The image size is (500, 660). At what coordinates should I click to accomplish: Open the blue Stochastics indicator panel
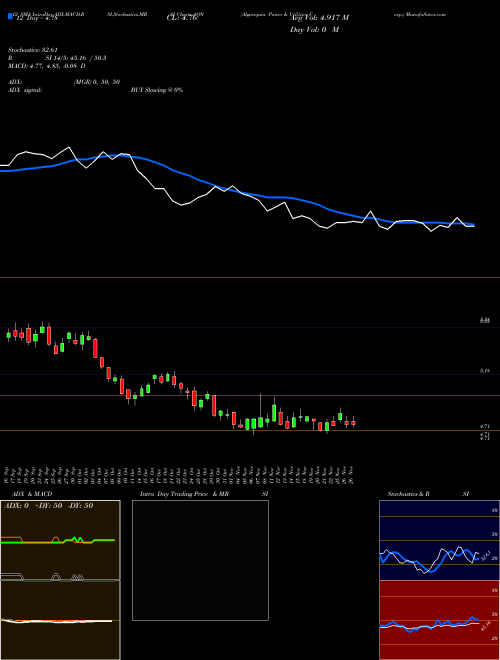tap(439, 540)
